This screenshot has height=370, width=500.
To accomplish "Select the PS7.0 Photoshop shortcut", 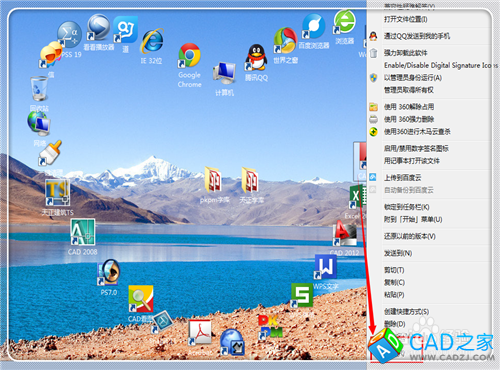I will 109,272.
